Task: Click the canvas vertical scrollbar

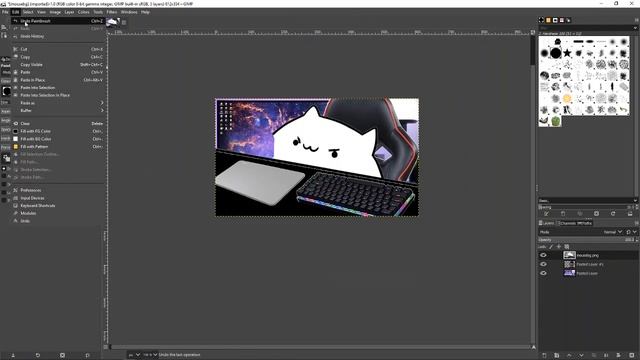Action: coord(533,190)
